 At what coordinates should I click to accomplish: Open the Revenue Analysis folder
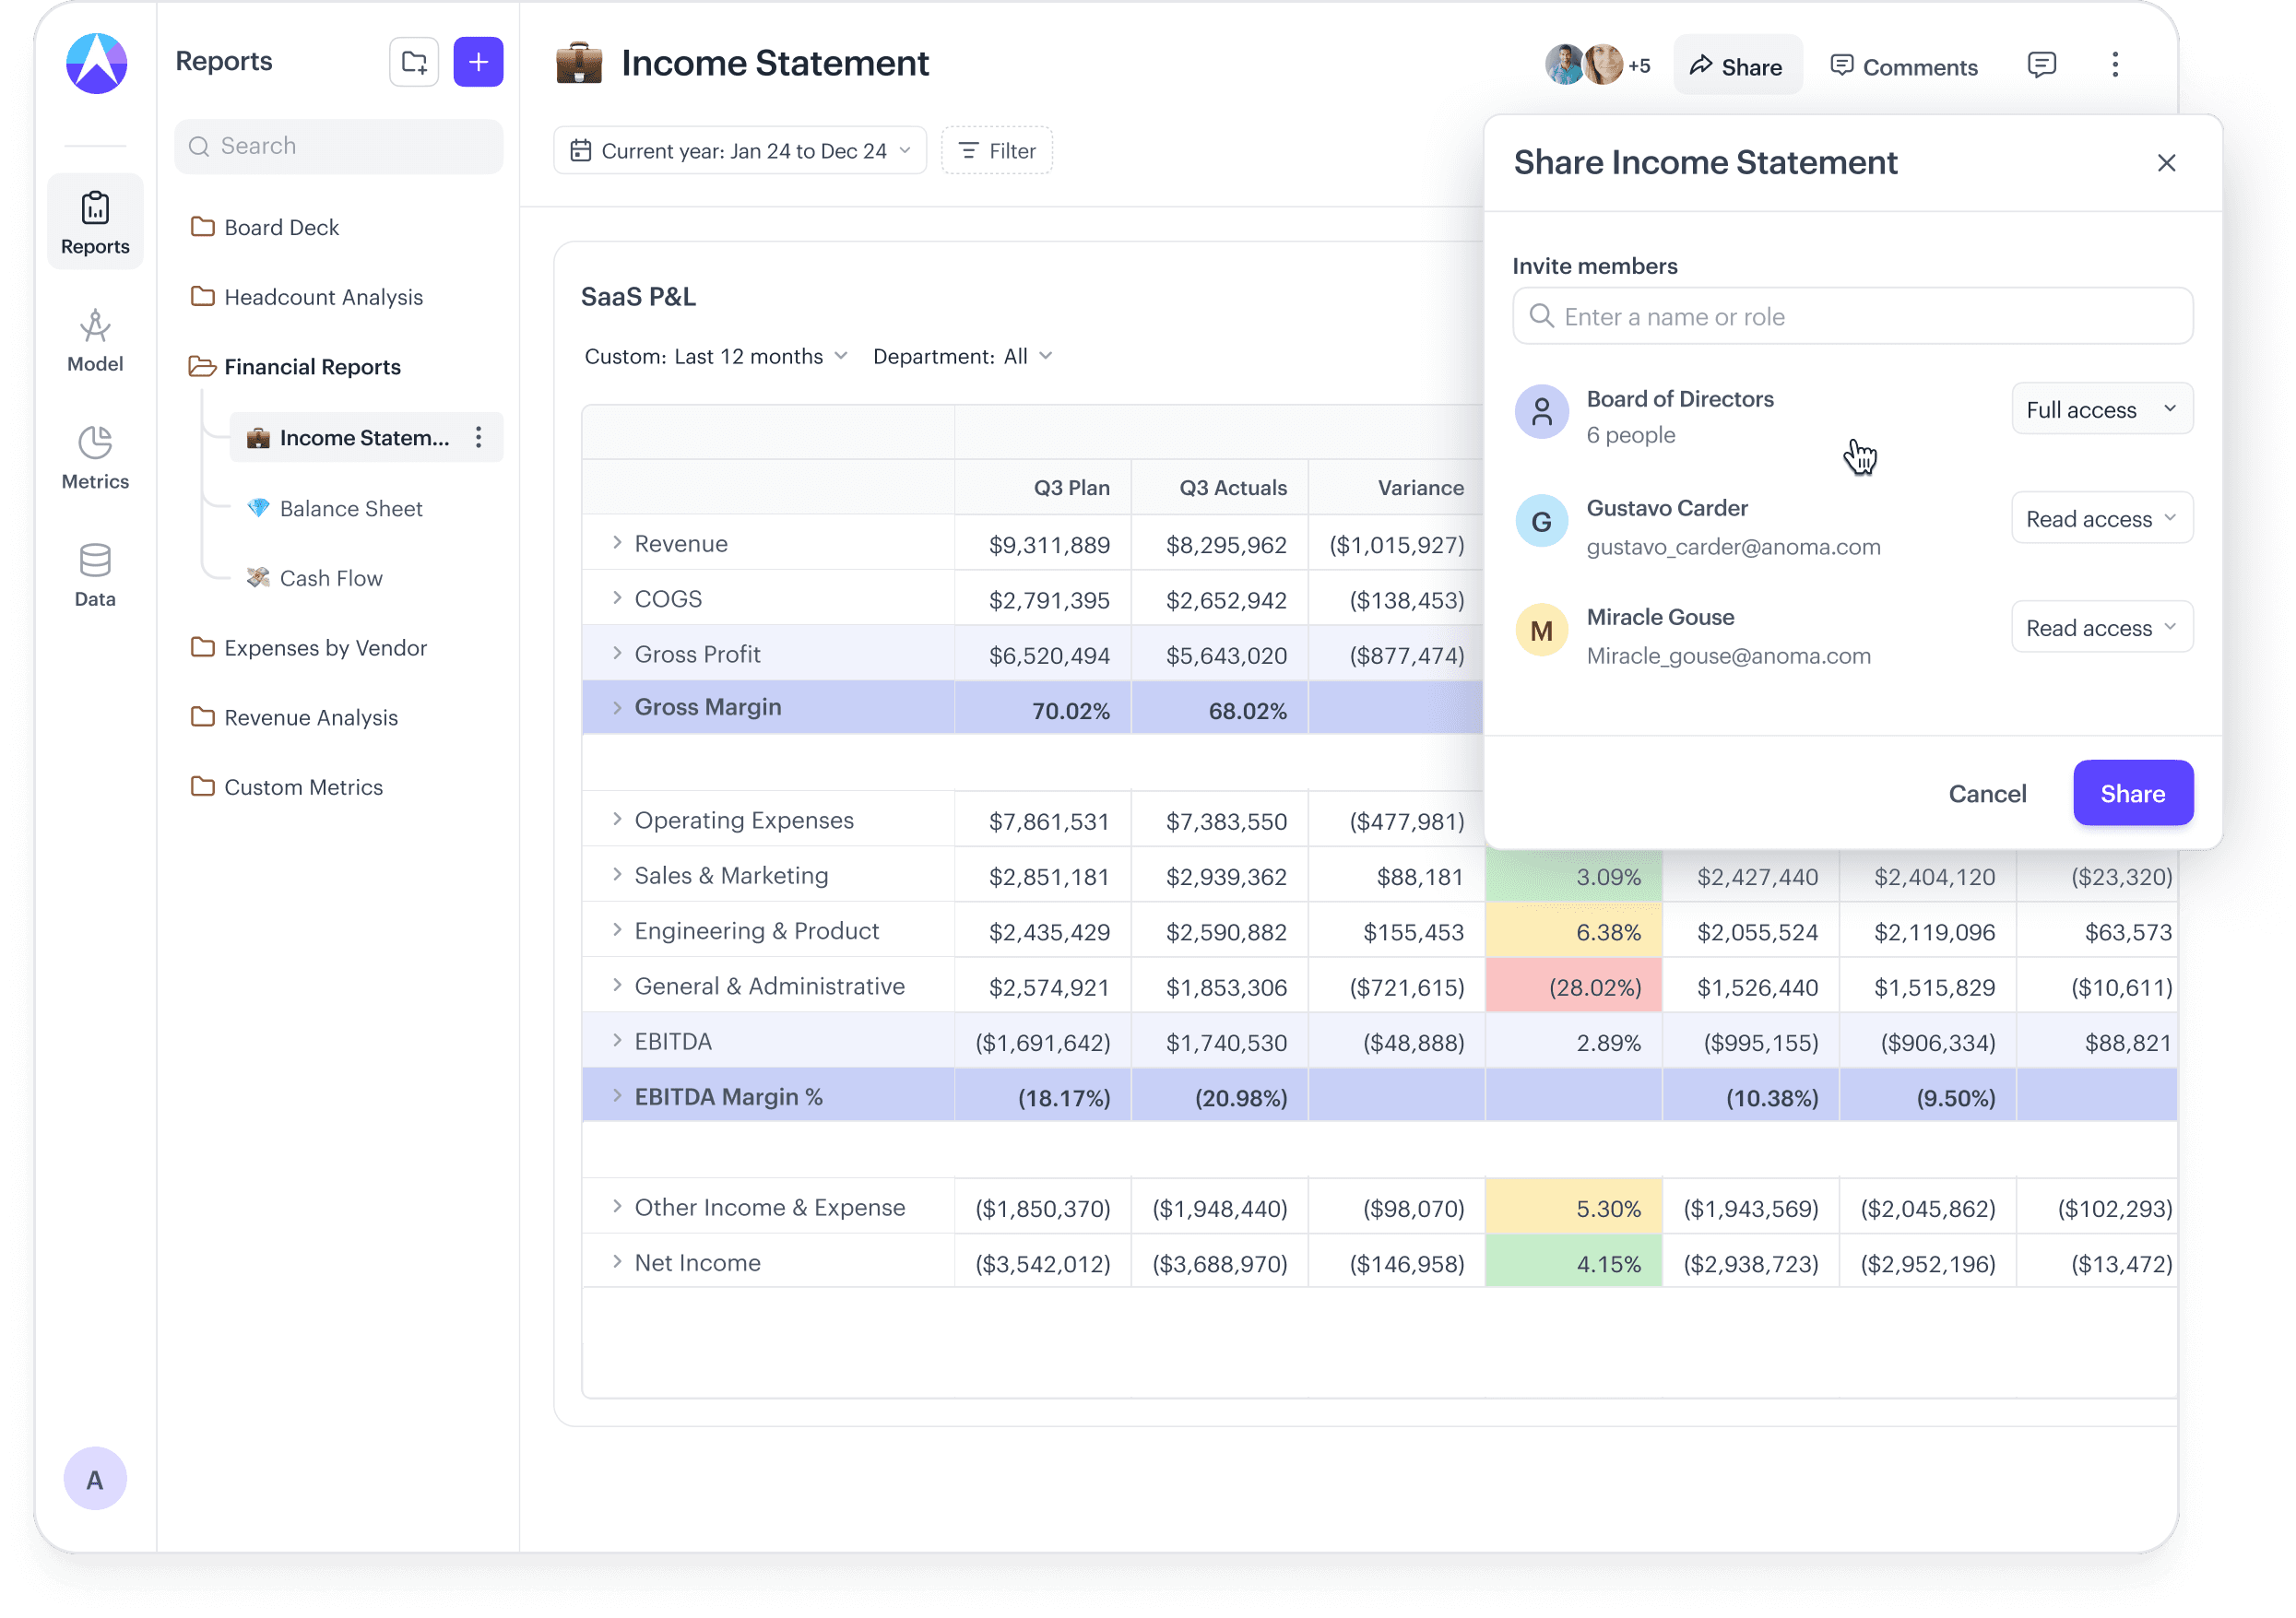click(x=294, y=717)
